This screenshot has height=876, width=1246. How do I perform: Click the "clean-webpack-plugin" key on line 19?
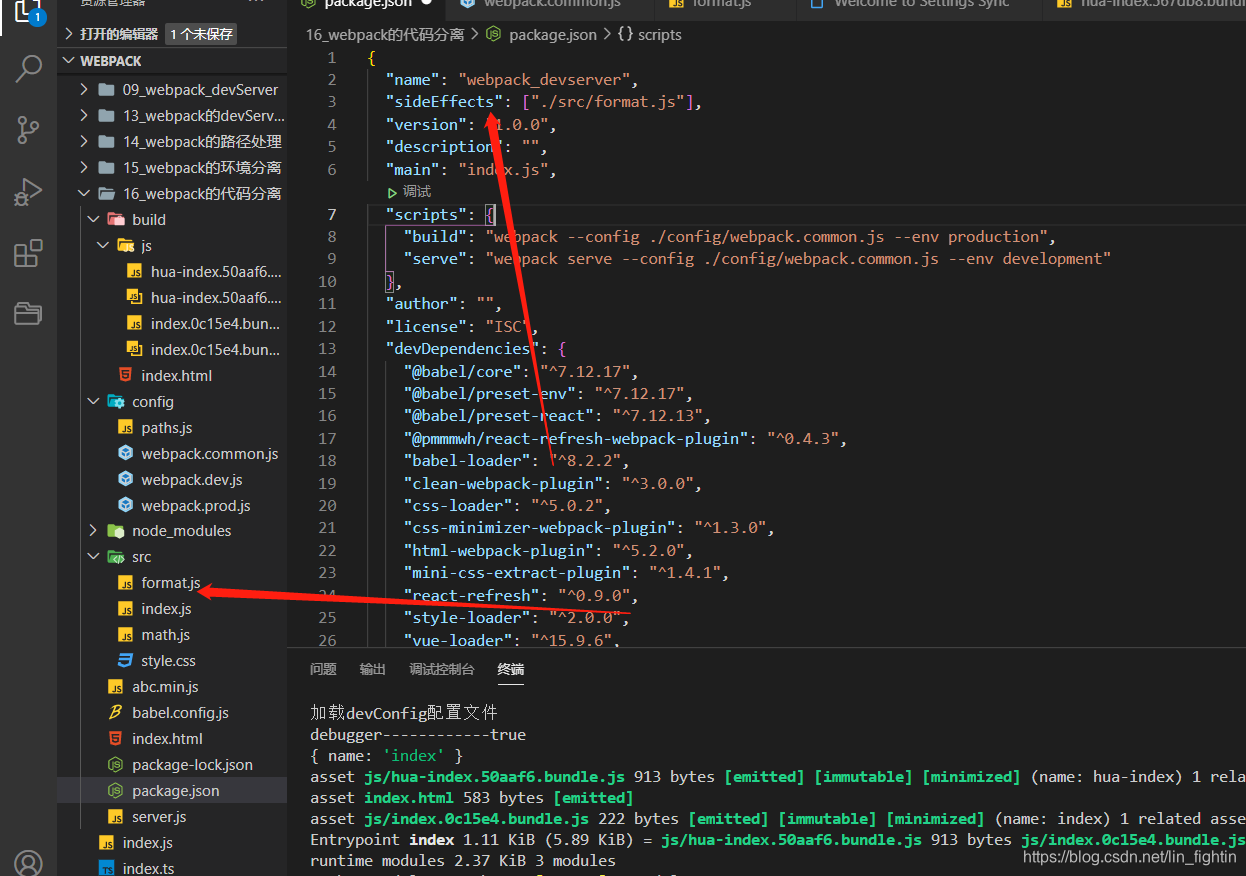click(504, 483)
